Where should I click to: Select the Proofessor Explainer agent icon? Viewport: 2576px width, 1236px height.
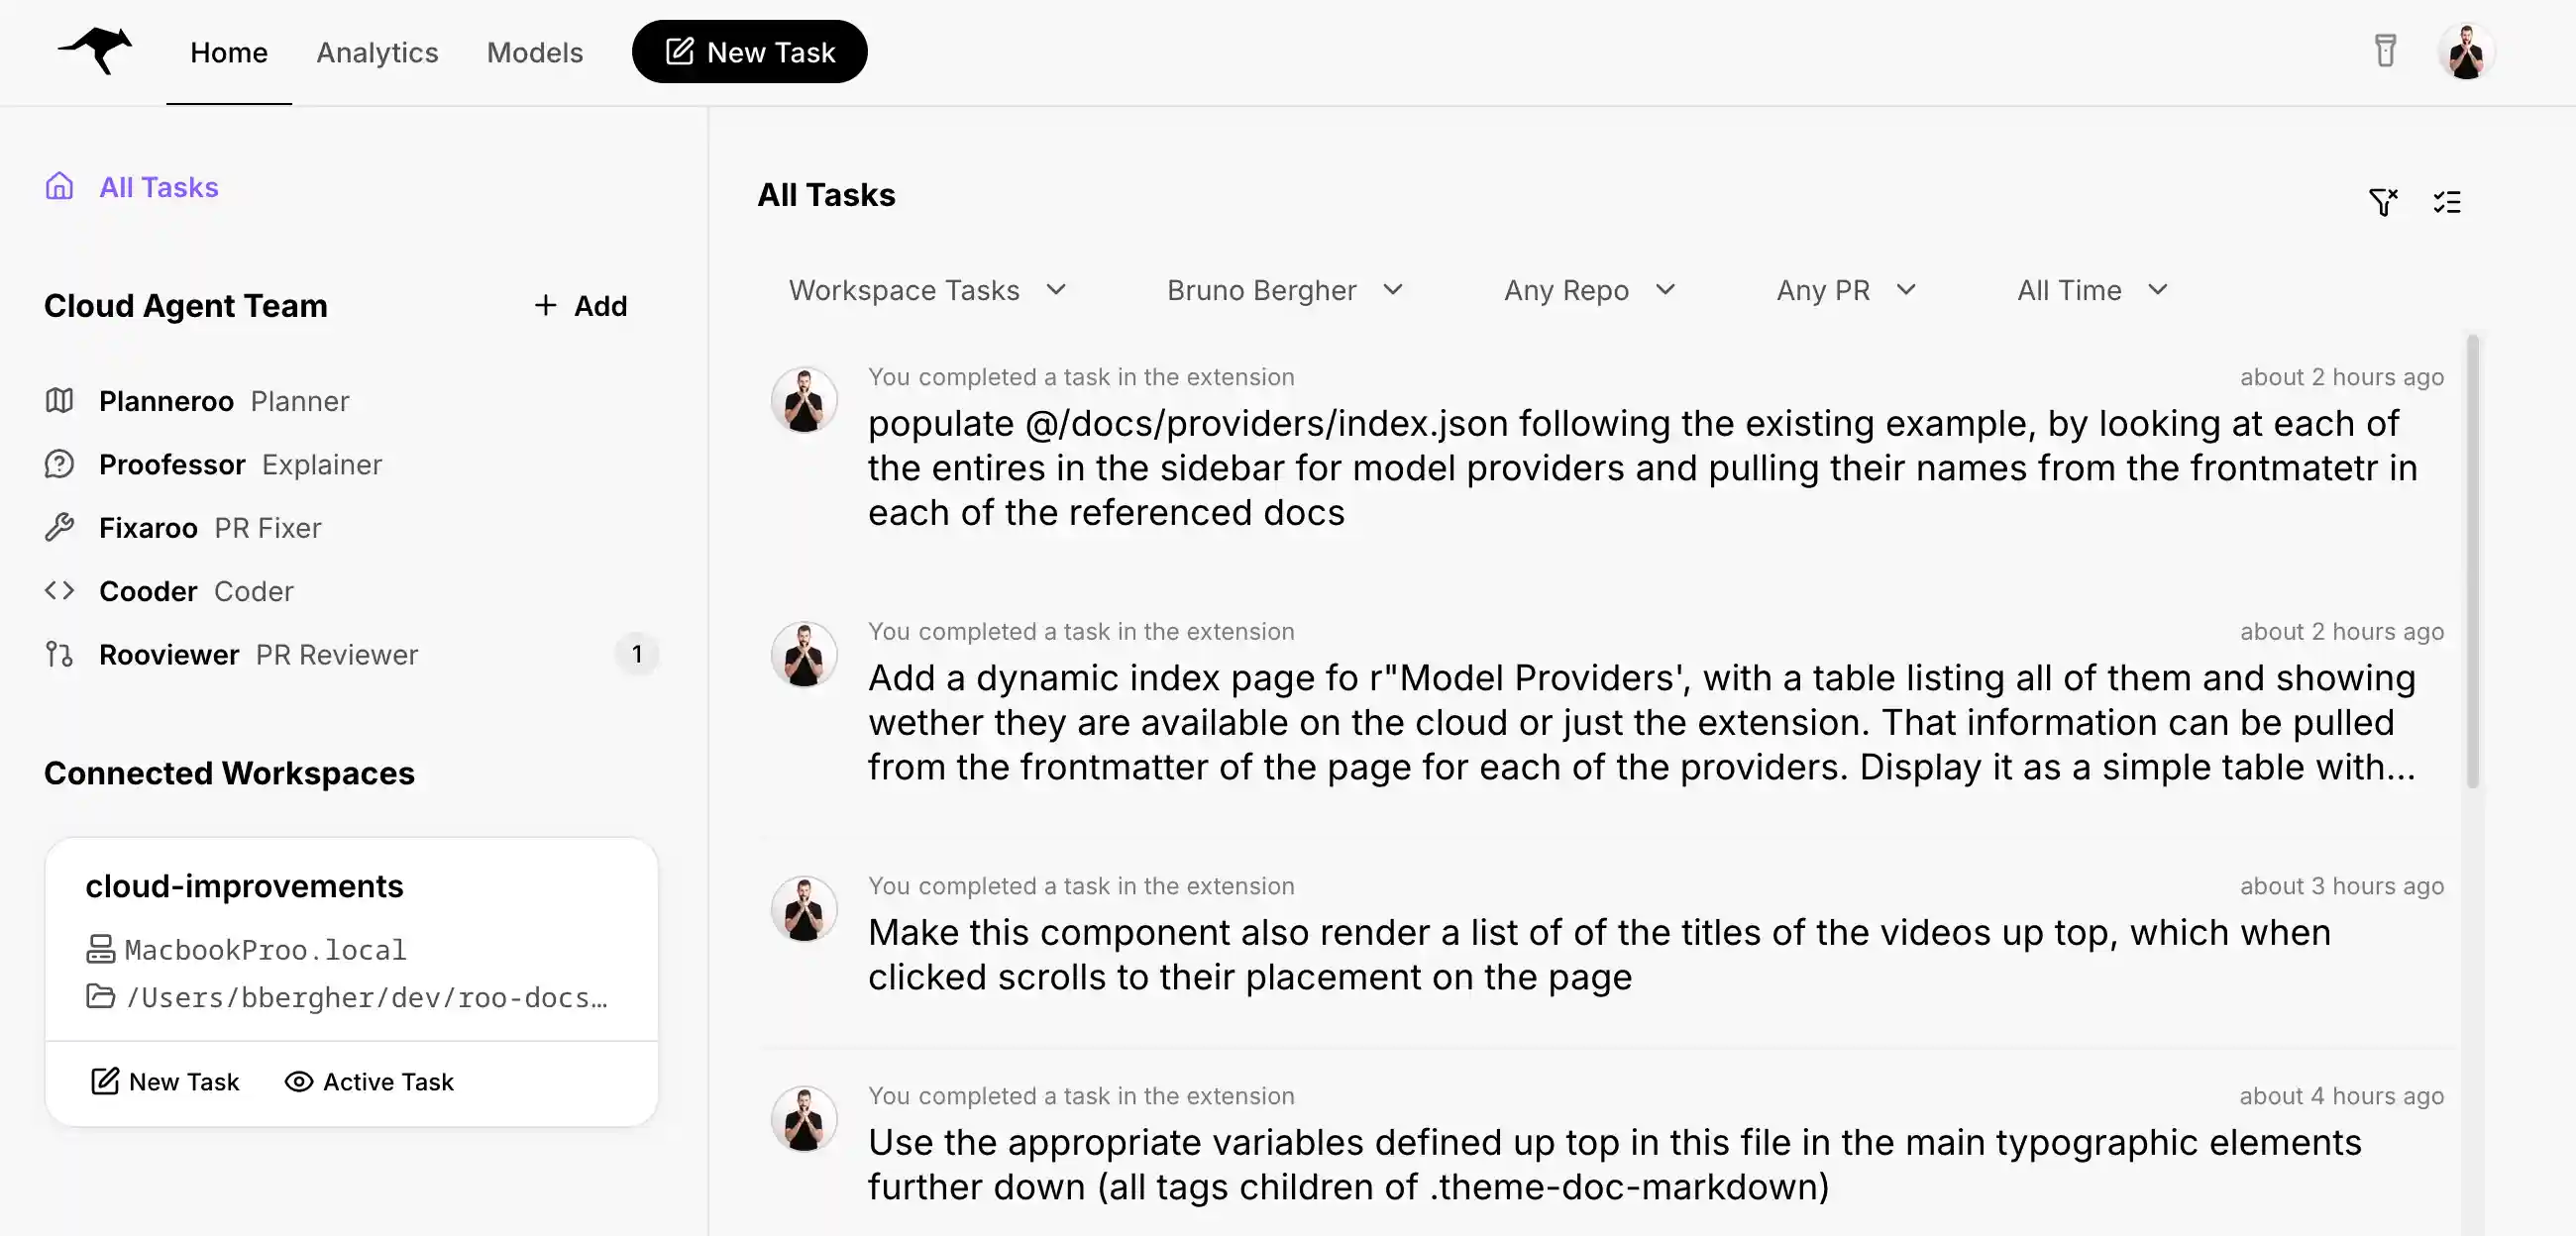pos(60,464)
